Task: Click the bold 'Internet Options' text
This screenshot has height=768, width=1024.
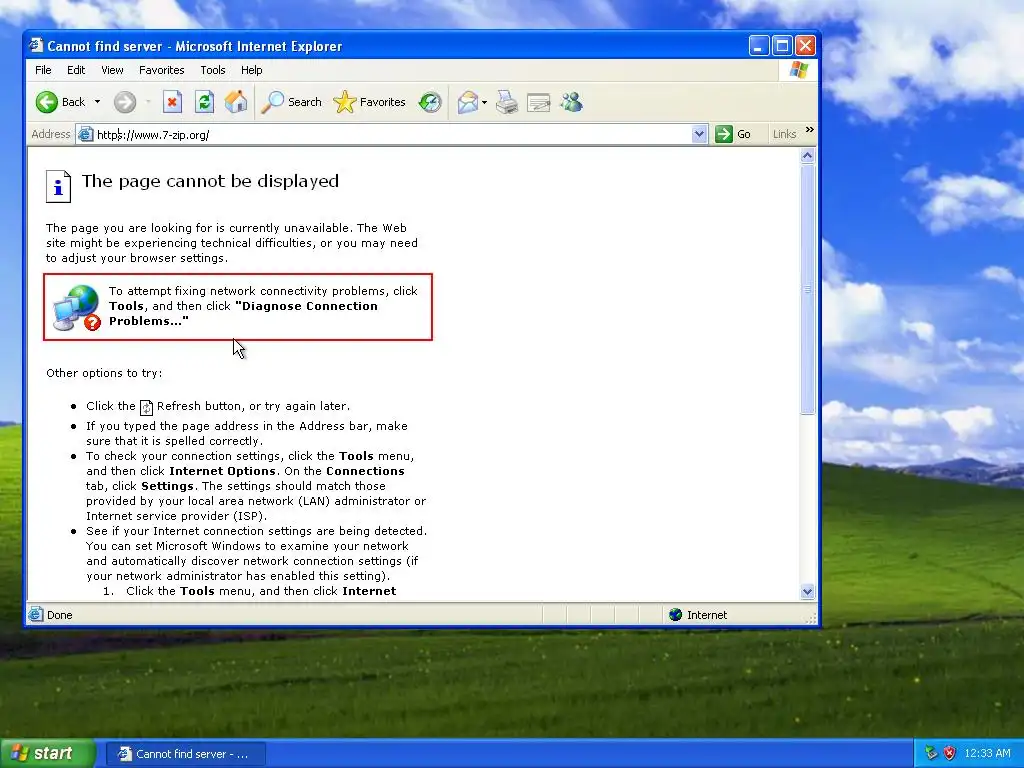Action: (222, 471)
